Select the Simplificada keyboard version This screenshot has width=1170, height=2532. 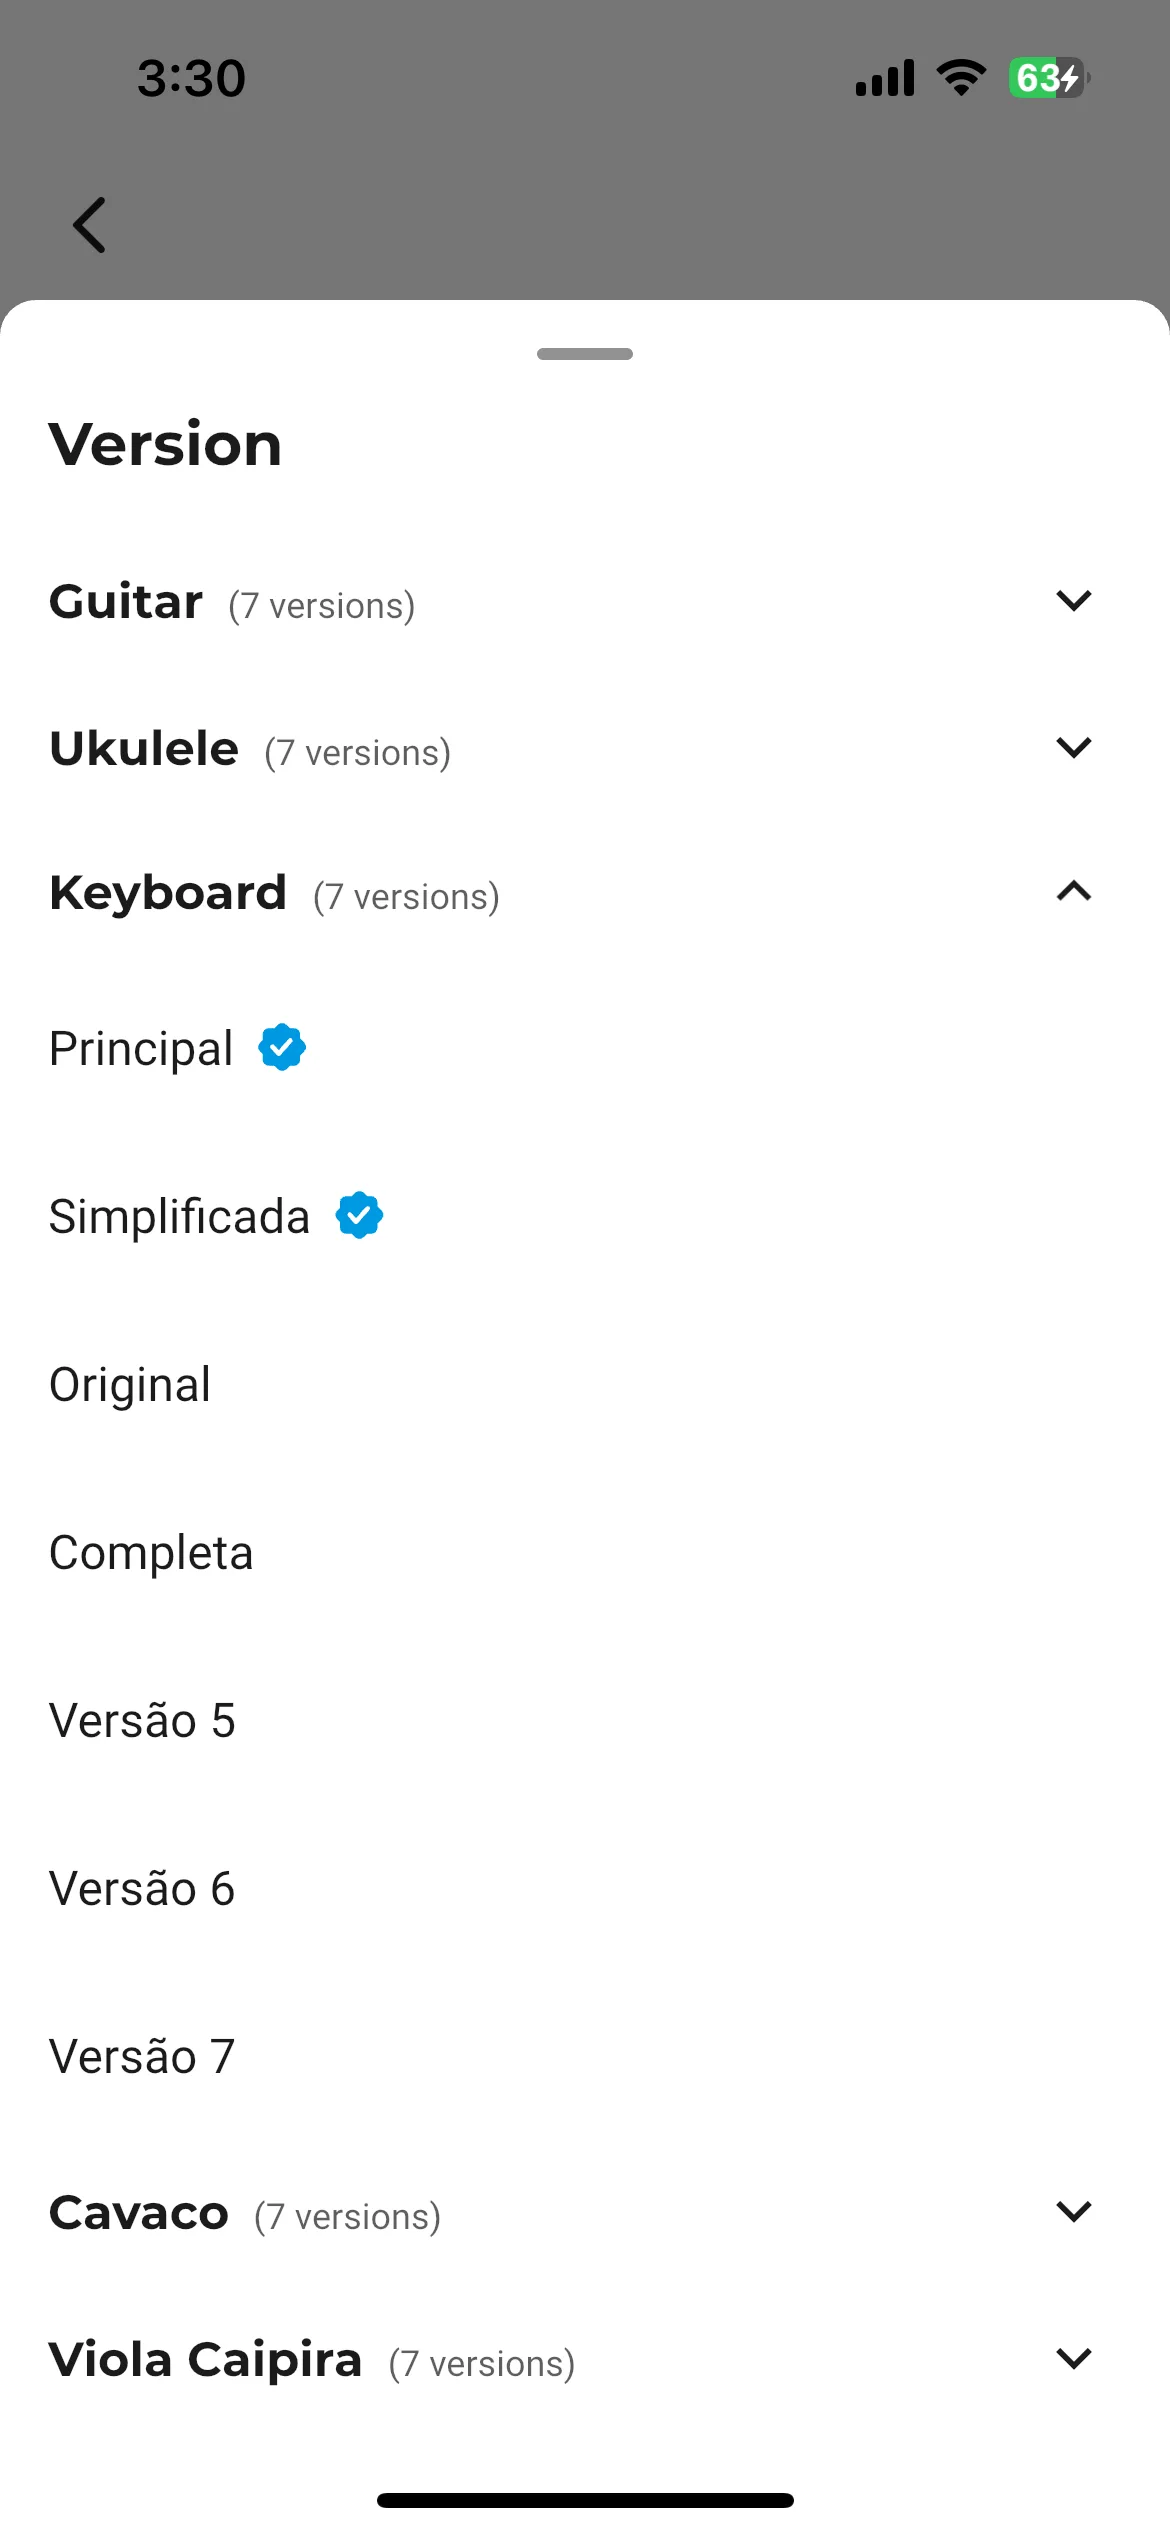coord(585,1216)
